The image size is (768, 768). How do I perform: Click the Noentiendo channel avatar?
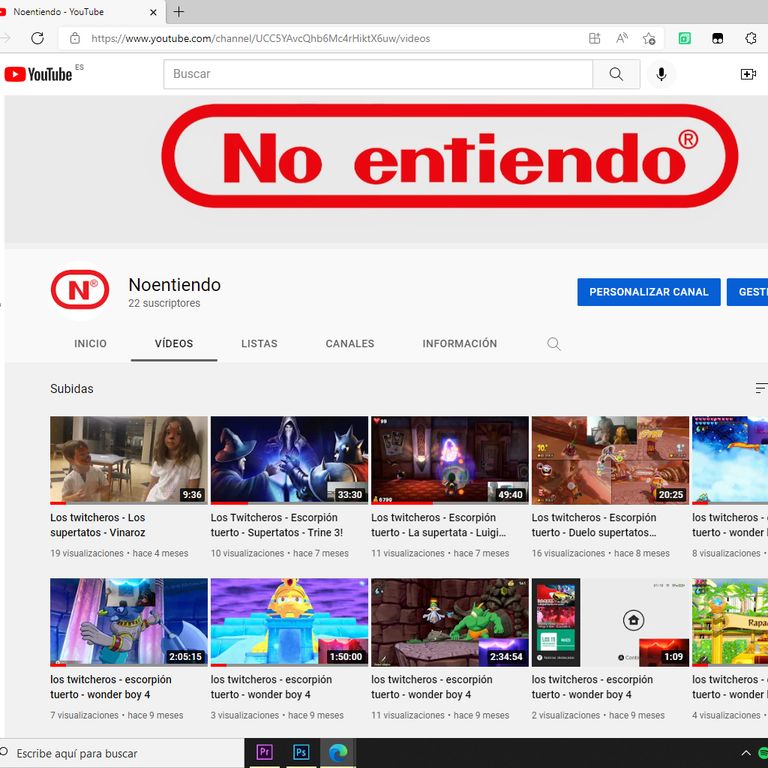pyautogui.click(x=80, y=290)
